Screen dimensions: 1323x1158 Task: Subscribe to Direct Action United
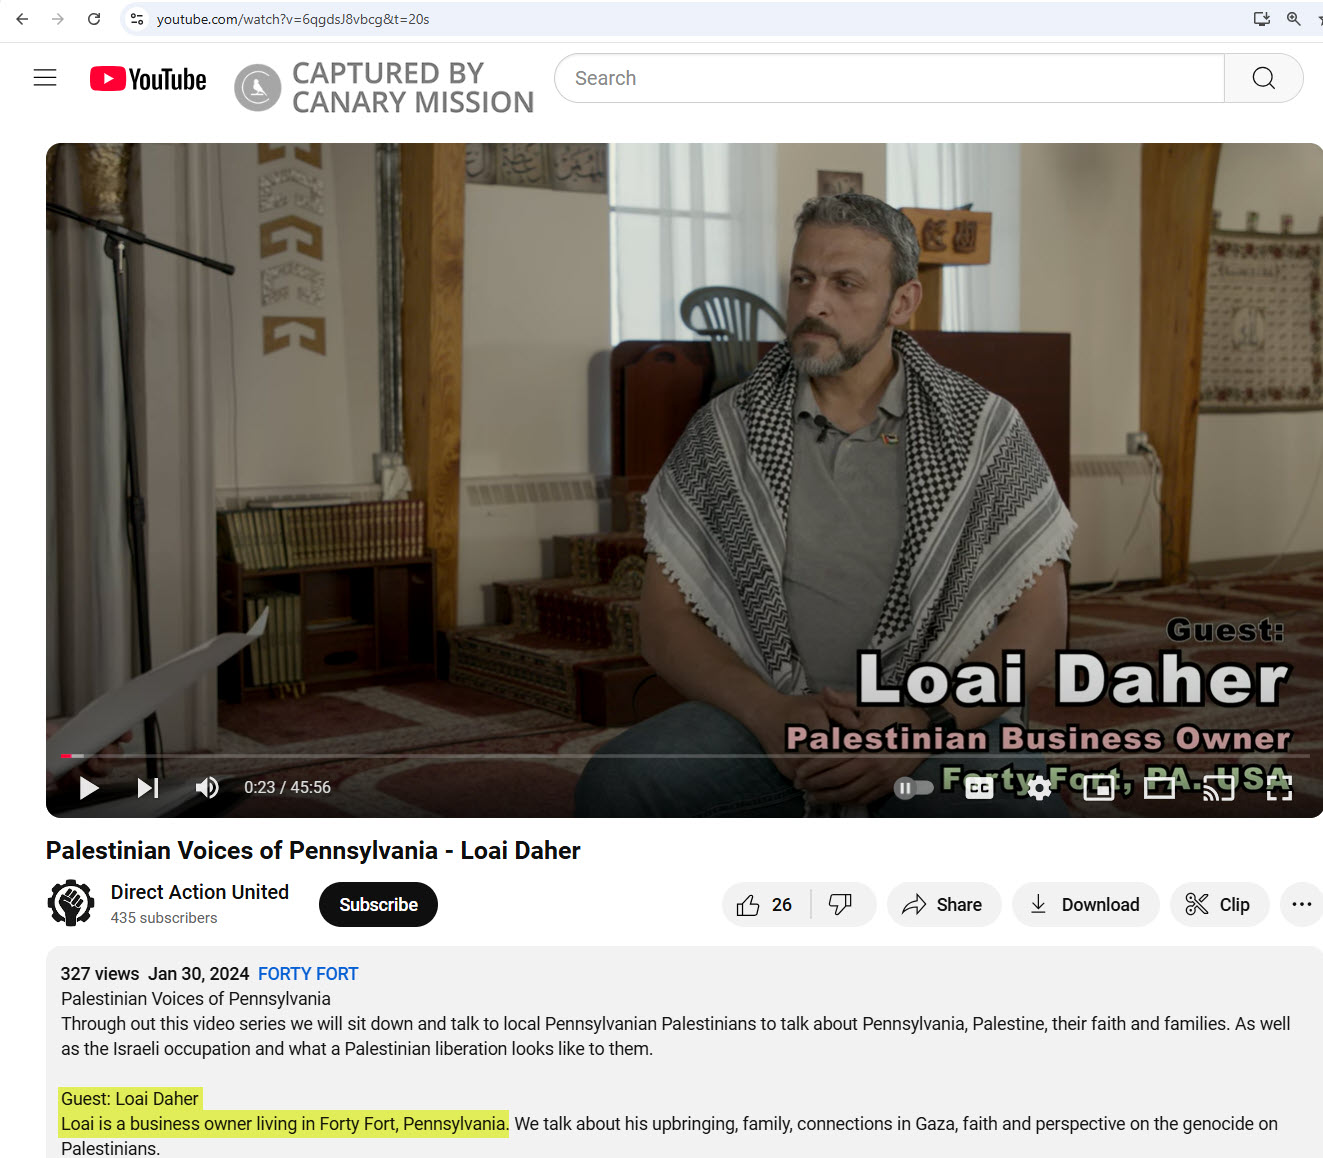point(378,904)
